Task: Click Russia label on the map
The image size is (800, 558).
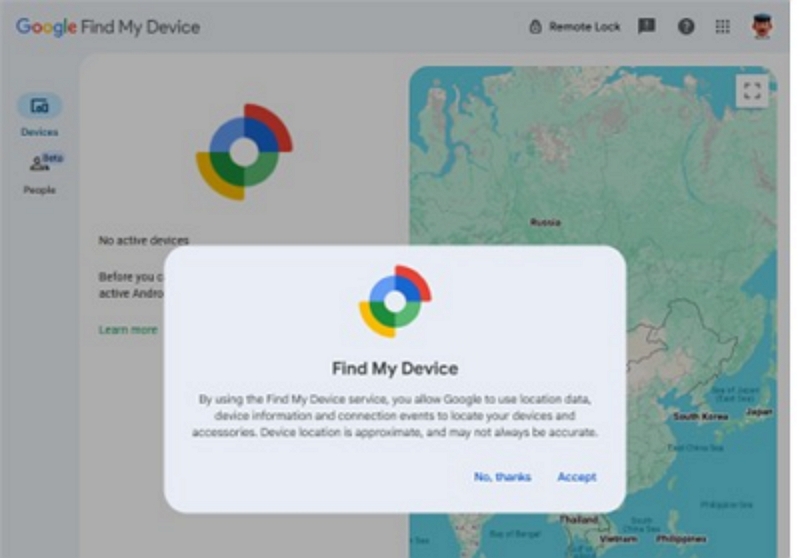Action: pyautogui.click(x=545, y=222)
